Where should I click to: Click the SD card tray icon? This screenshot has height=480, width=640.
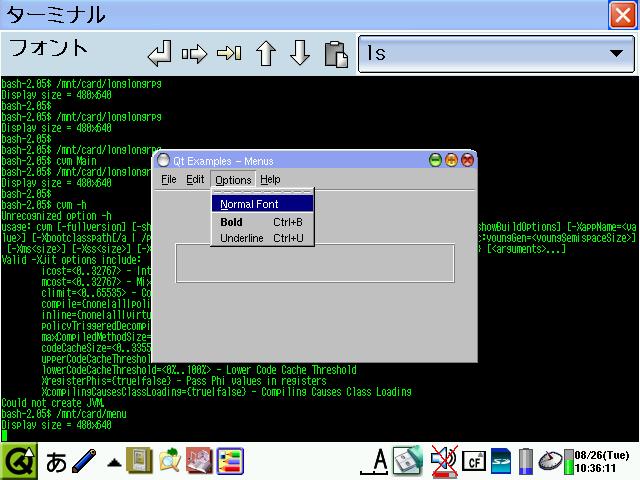pyautogui.click(x=501, y=462)
